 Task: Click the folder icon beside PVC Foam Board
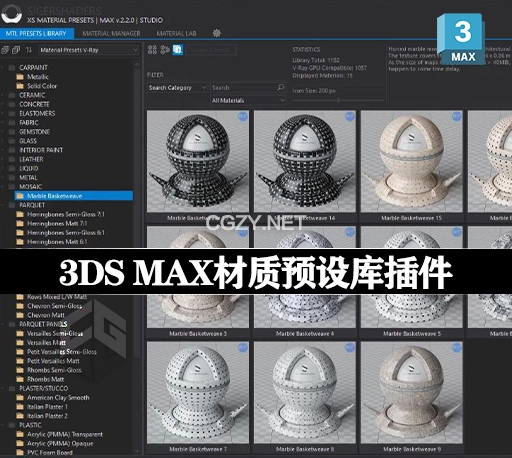point(20,452)
